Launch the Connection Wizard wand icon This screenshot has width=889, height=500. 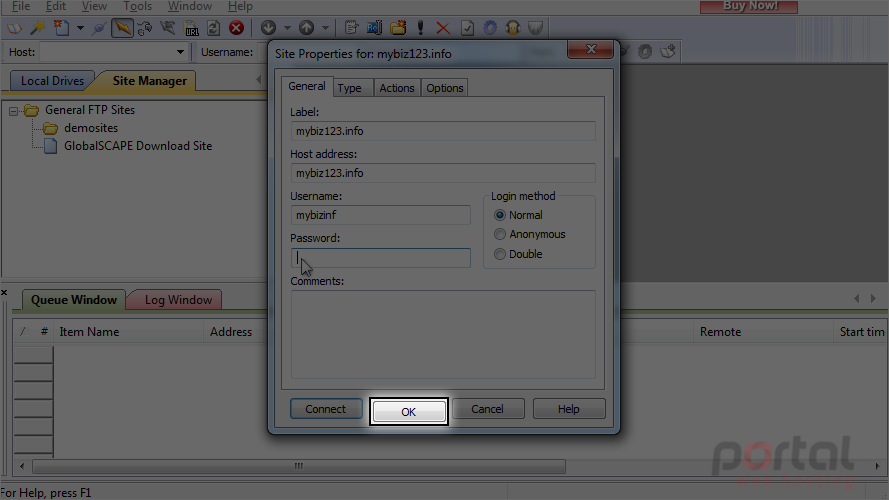coord(37,27)
